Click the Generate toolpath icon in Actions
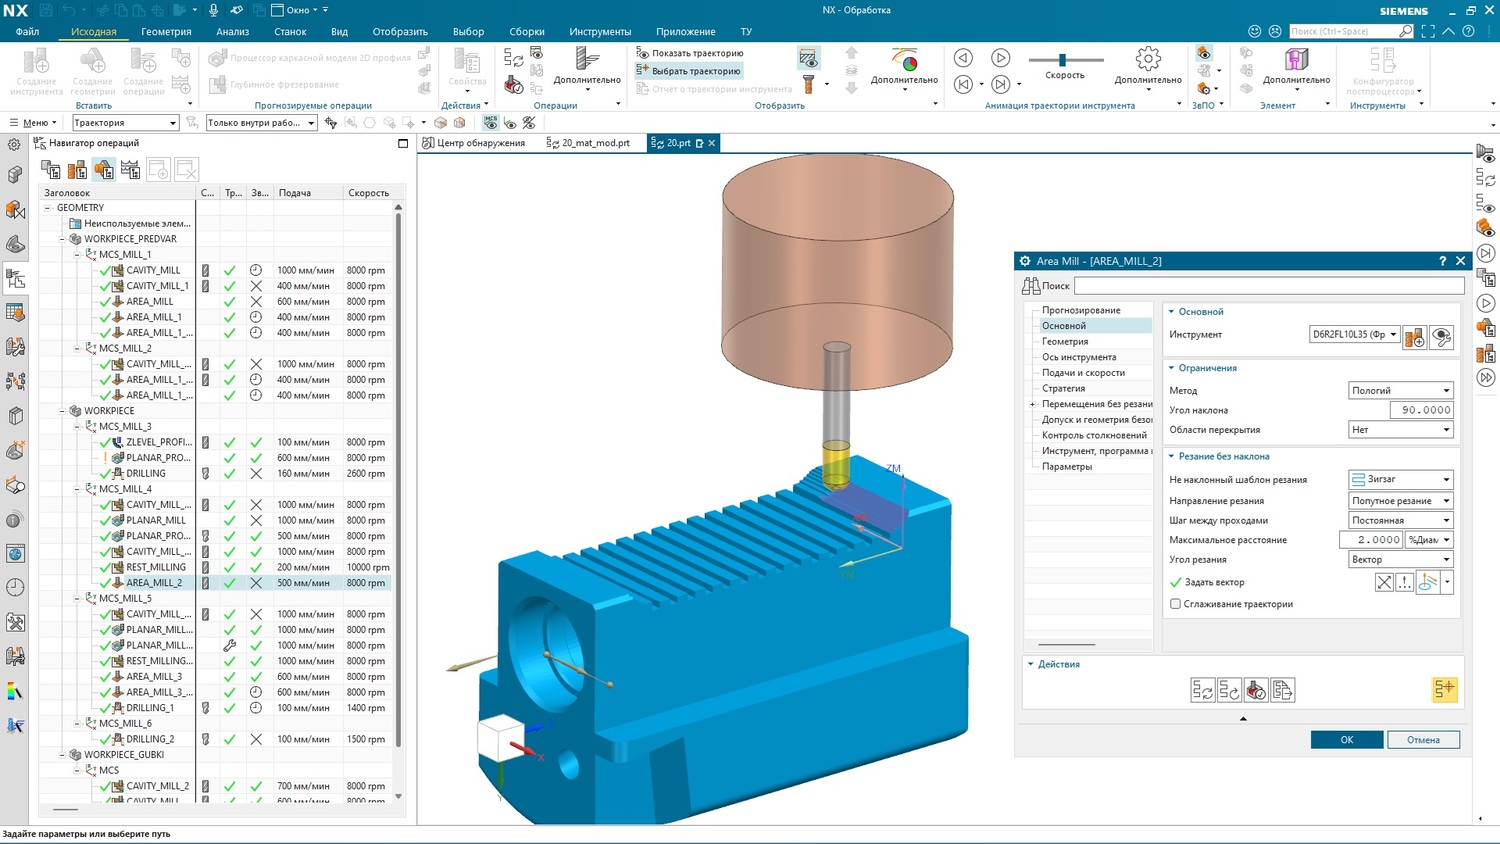Screen dimensions: 1500x844 (1203, 690)
